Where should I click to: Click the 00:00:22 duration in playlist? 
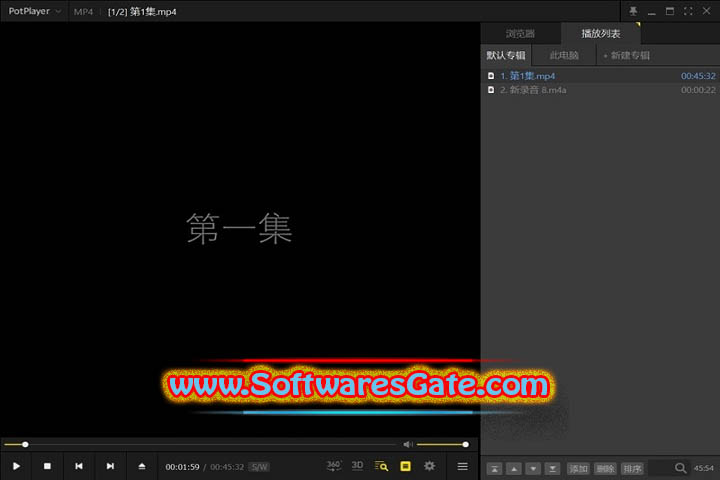coord(698,90)
